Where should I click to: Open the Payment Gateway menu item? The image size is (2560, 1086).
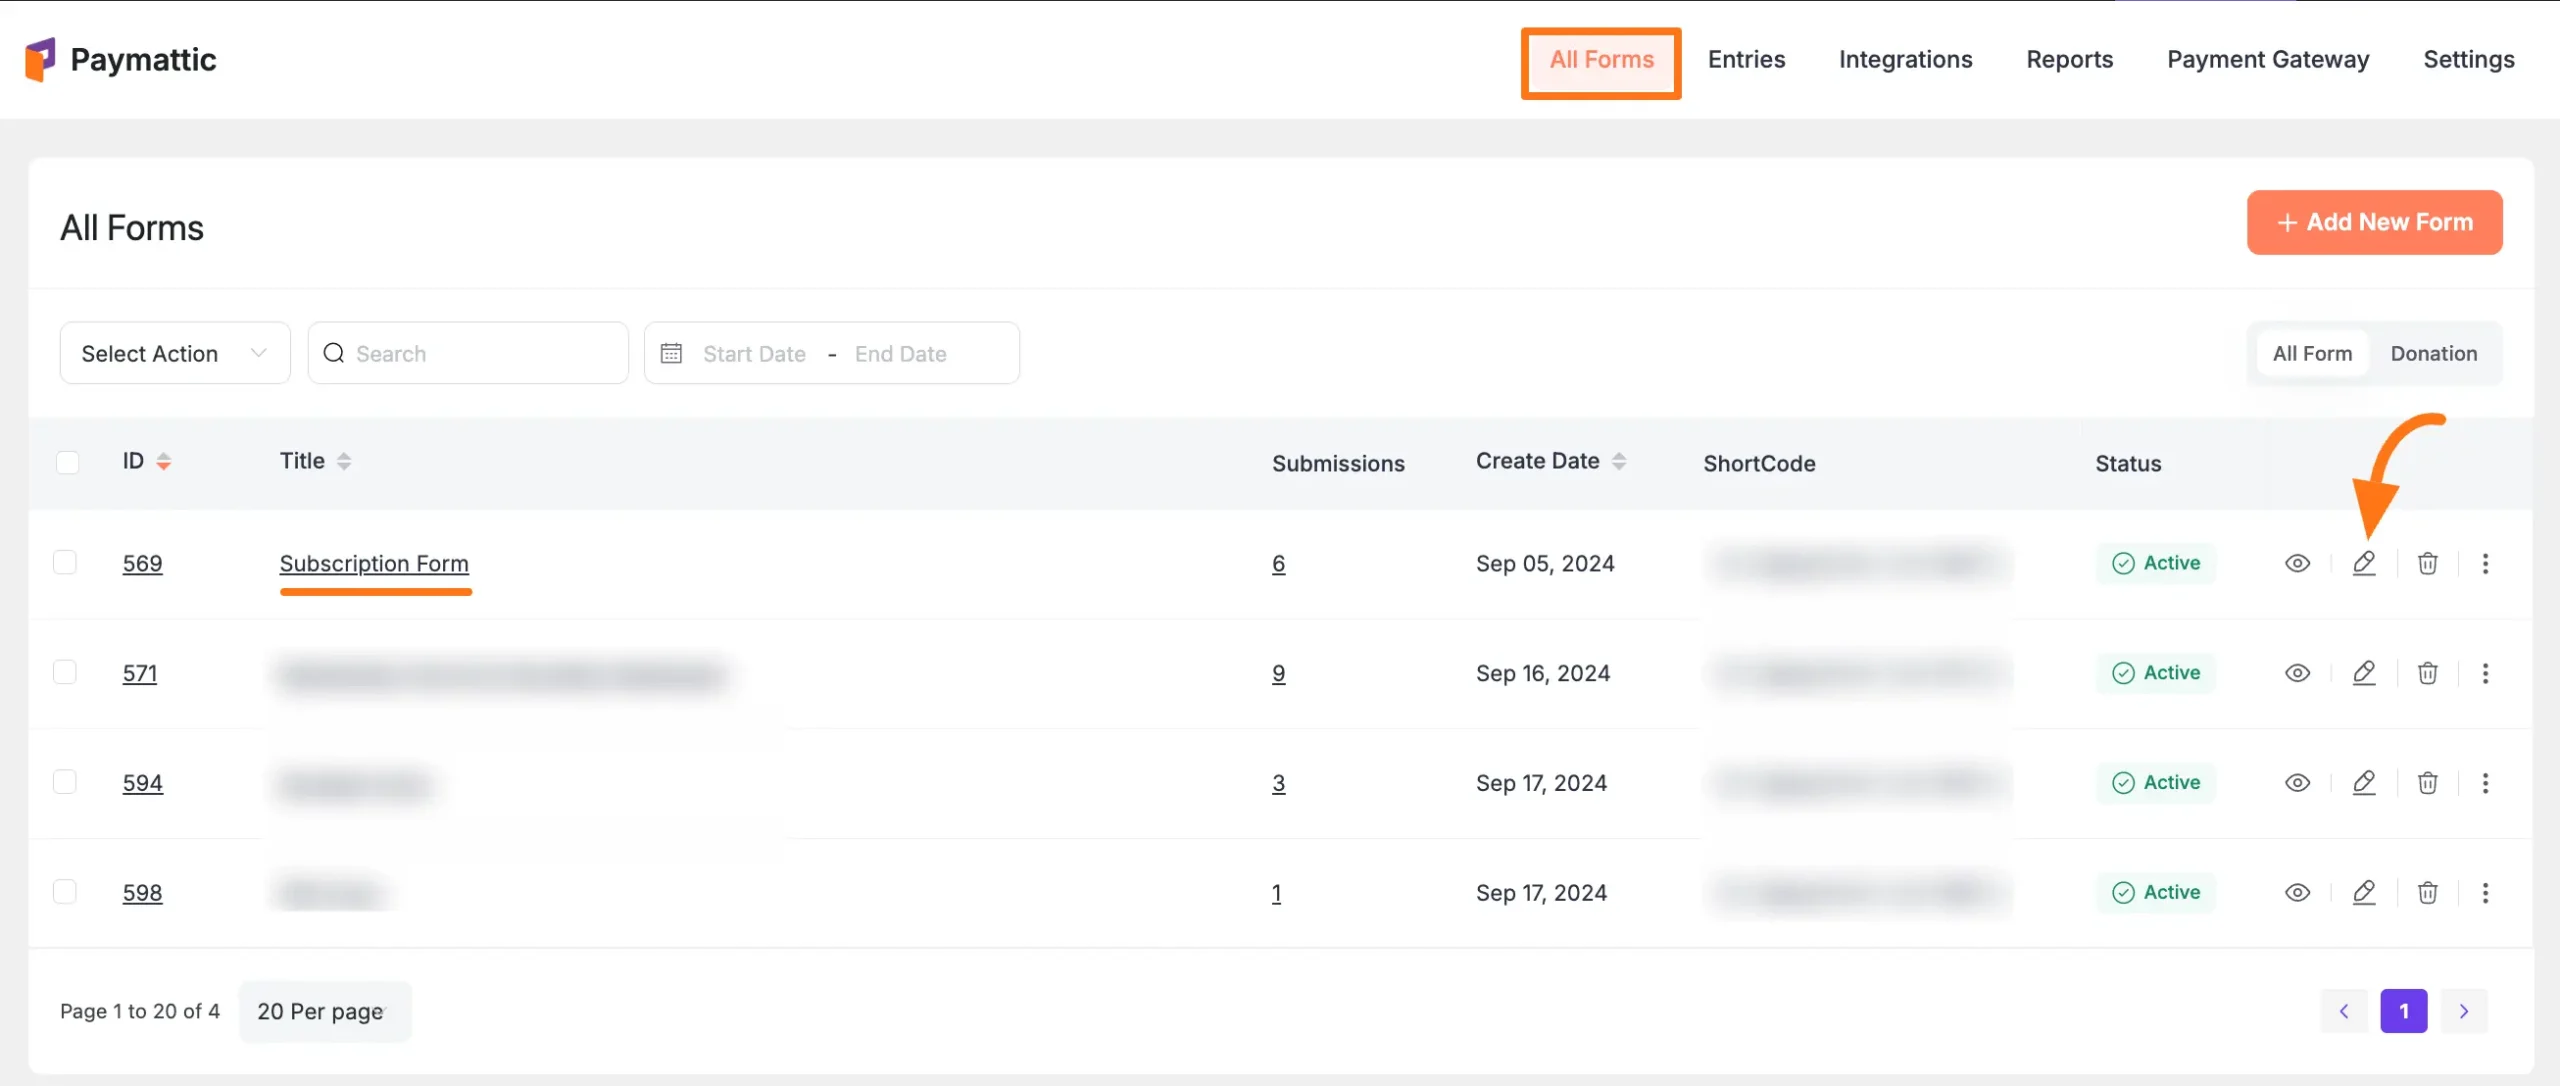[x=2268, y=60]
